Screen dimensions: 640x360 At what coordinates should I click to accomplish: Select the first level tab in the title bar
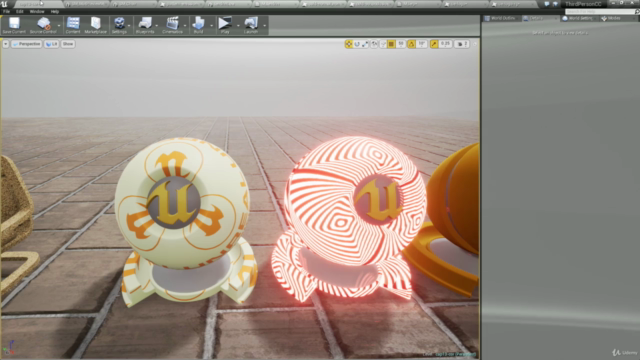[x=39, y=4]
